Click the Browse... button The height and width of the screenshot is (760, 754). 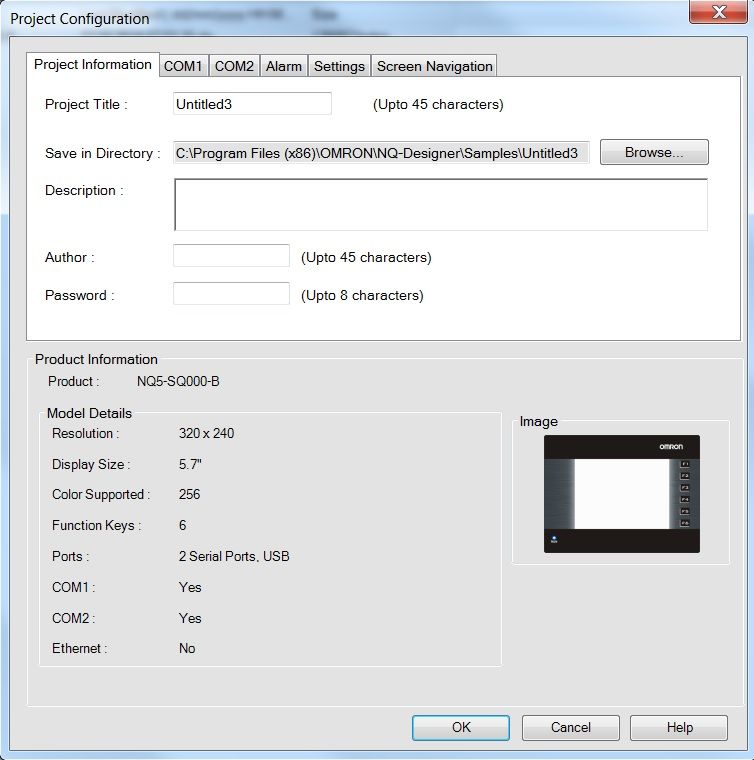[x=654, y=152]
